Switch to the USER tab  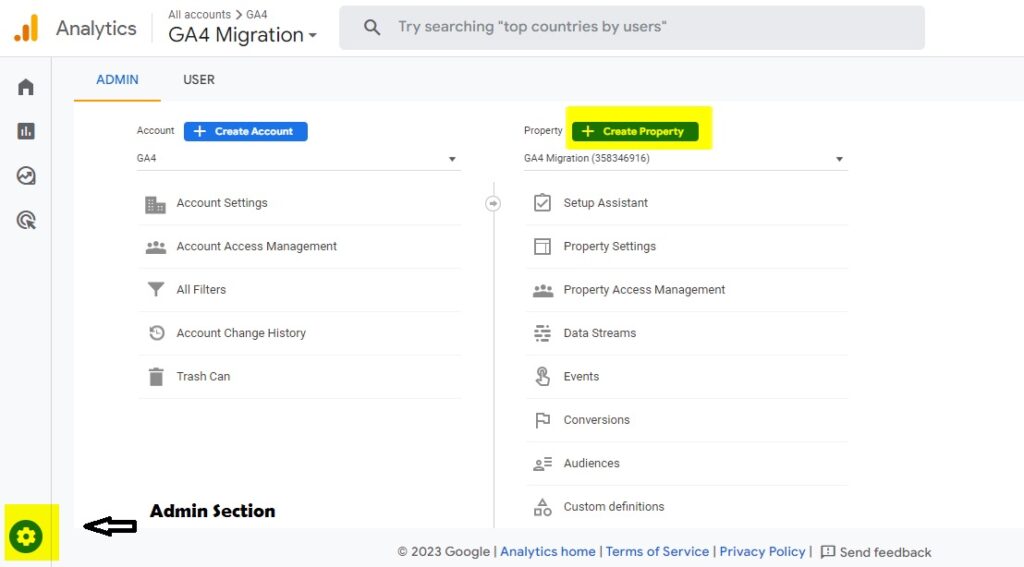pyautogui.click(x=199, y=80)
